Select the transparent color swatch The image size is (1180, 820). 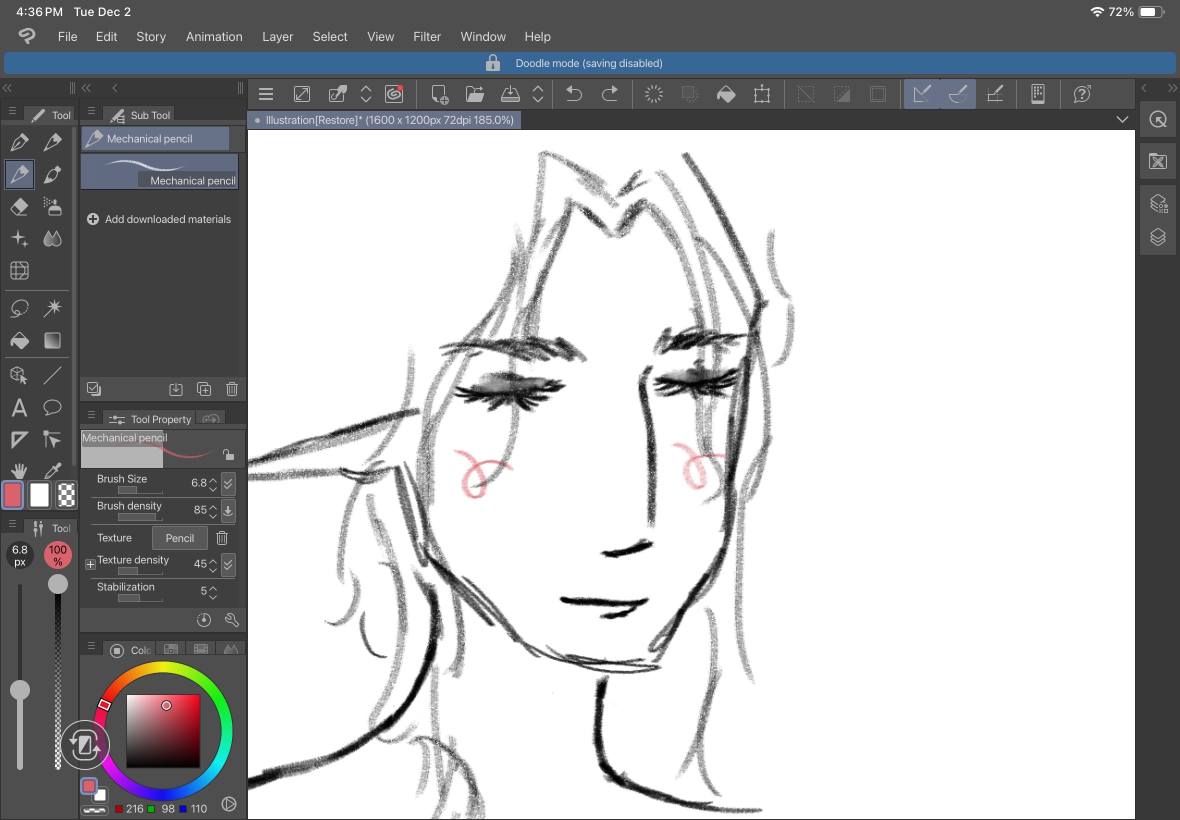(67, 495)
